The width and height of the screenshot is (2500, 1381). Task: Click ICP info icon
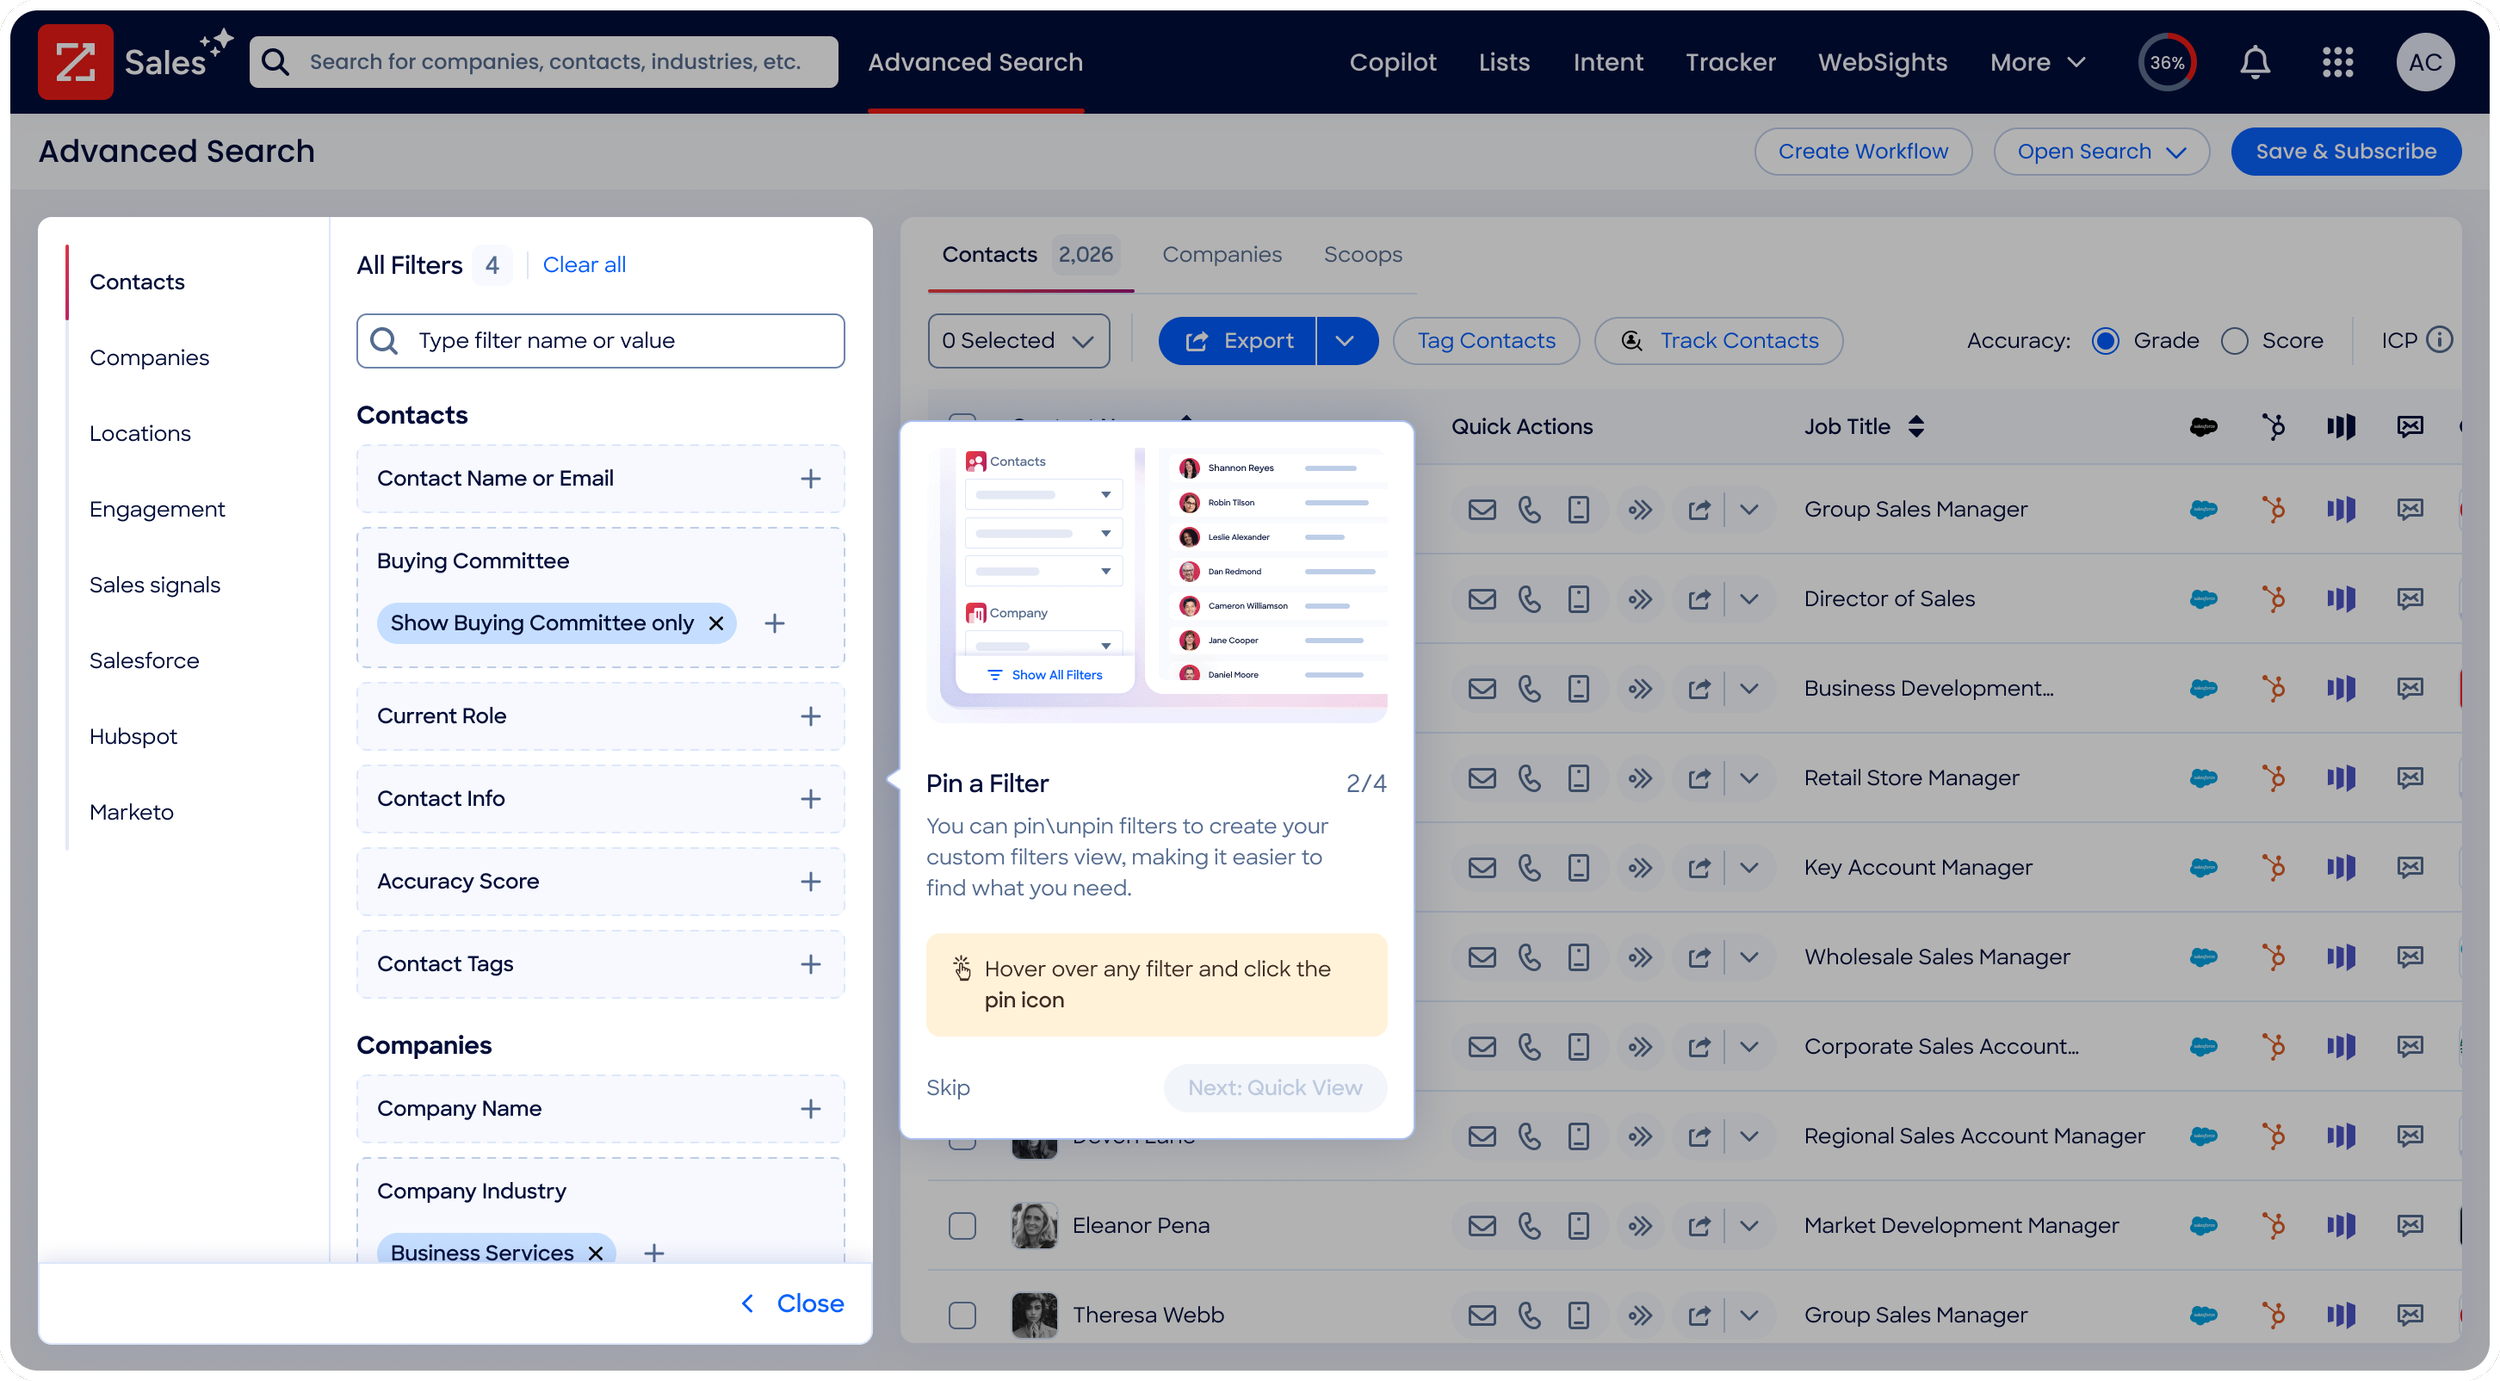[2439, 340]
